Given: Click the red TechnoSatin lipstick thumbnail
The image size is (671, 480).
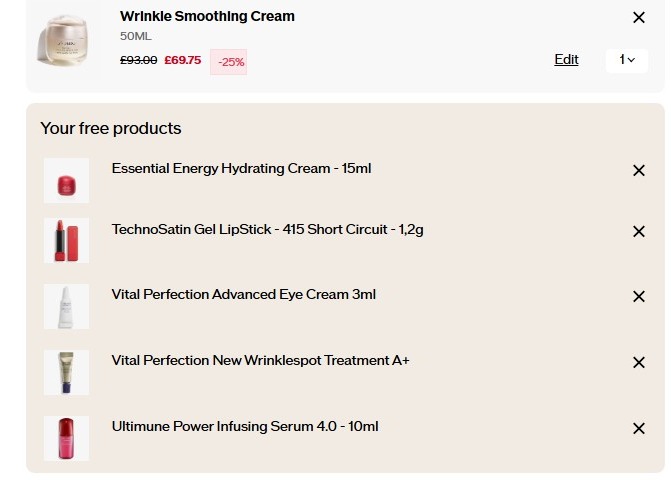Looking at the screenshot, I should pos(67,240).
